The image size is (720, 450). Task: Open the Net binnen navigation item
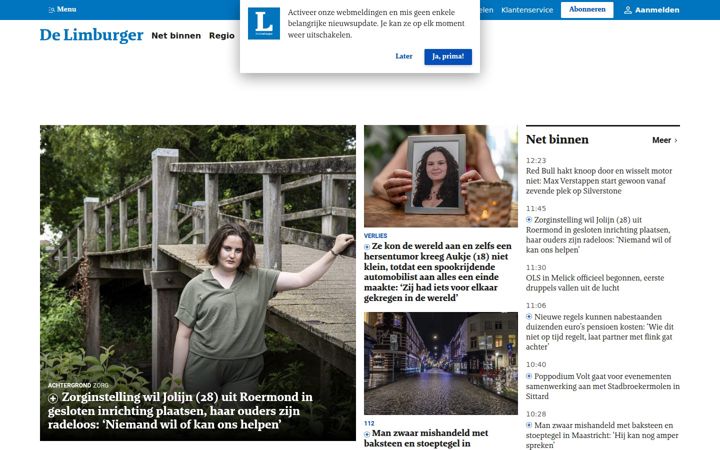coord(176,35)
